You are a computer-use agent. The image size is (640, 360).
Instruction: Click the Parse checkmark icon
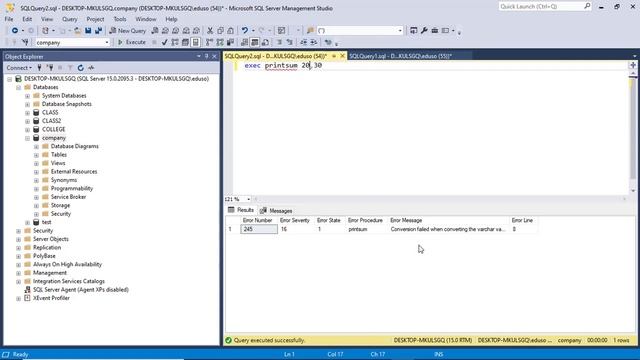164,42
